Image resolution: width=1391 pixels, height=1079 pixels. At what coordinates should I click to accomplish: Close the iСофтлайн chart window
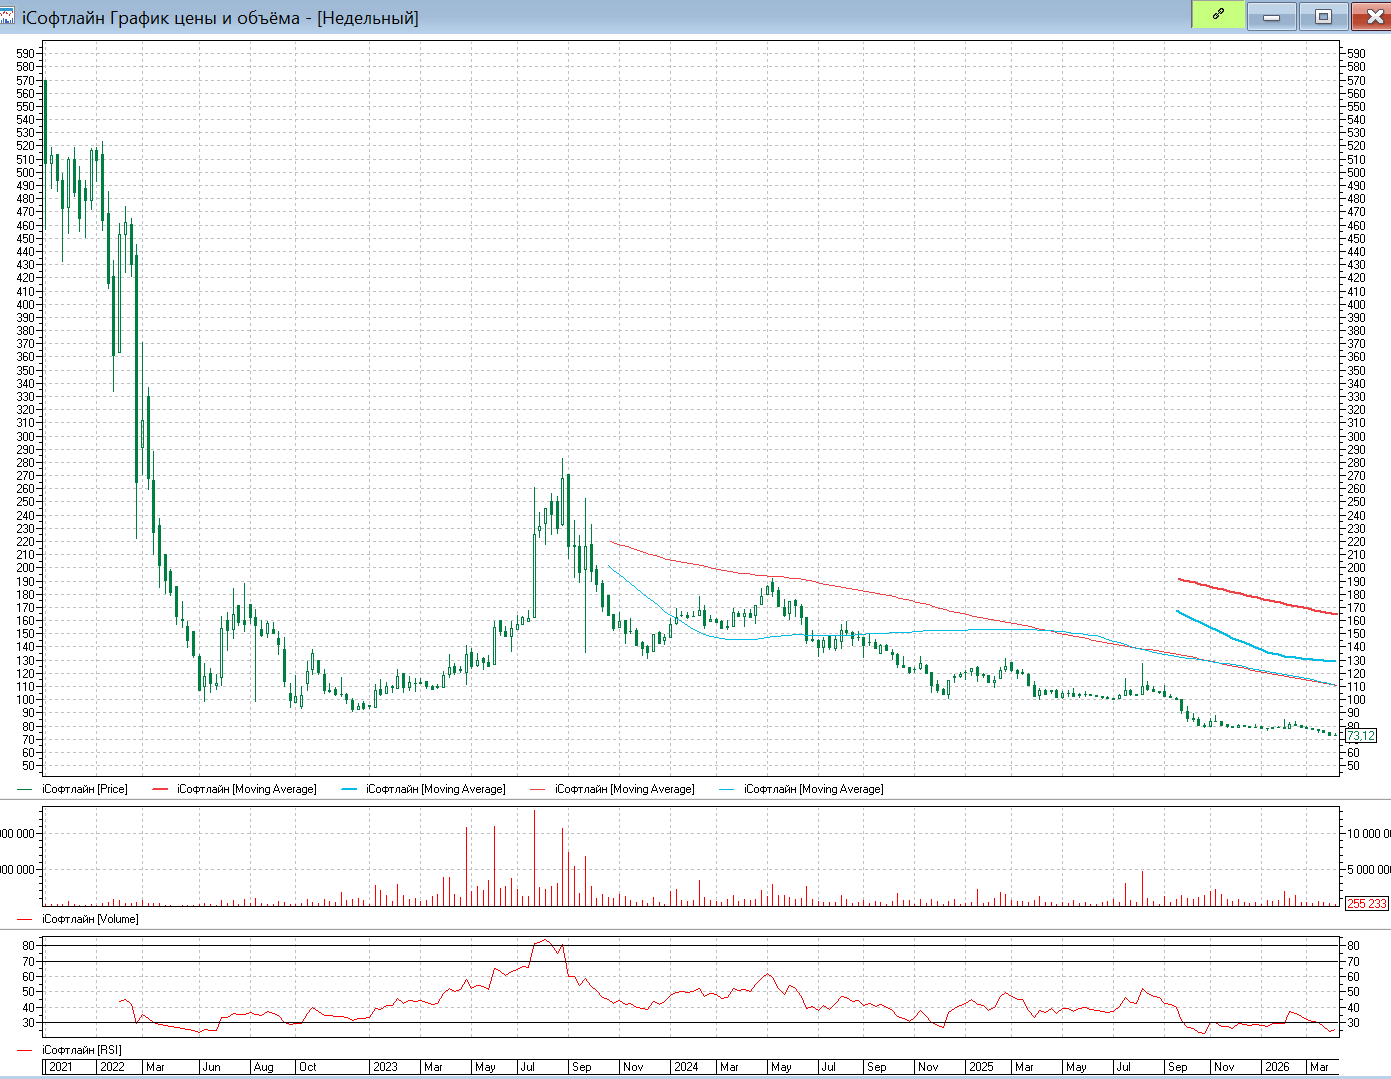tap(1370, 16)
